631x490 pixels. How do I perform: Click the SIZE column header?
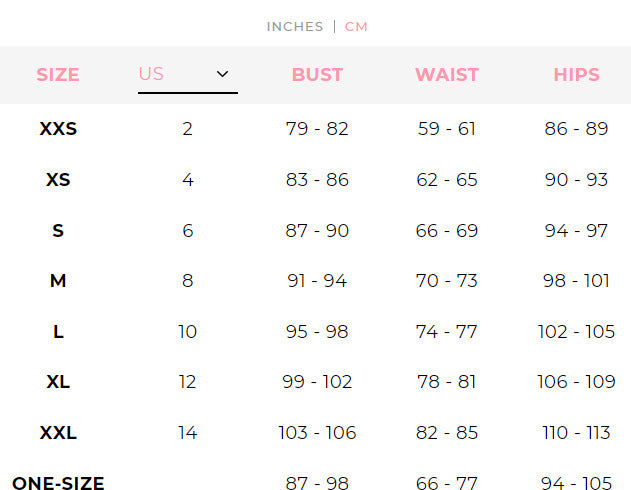pyautogui.click(x=58, y=75)
